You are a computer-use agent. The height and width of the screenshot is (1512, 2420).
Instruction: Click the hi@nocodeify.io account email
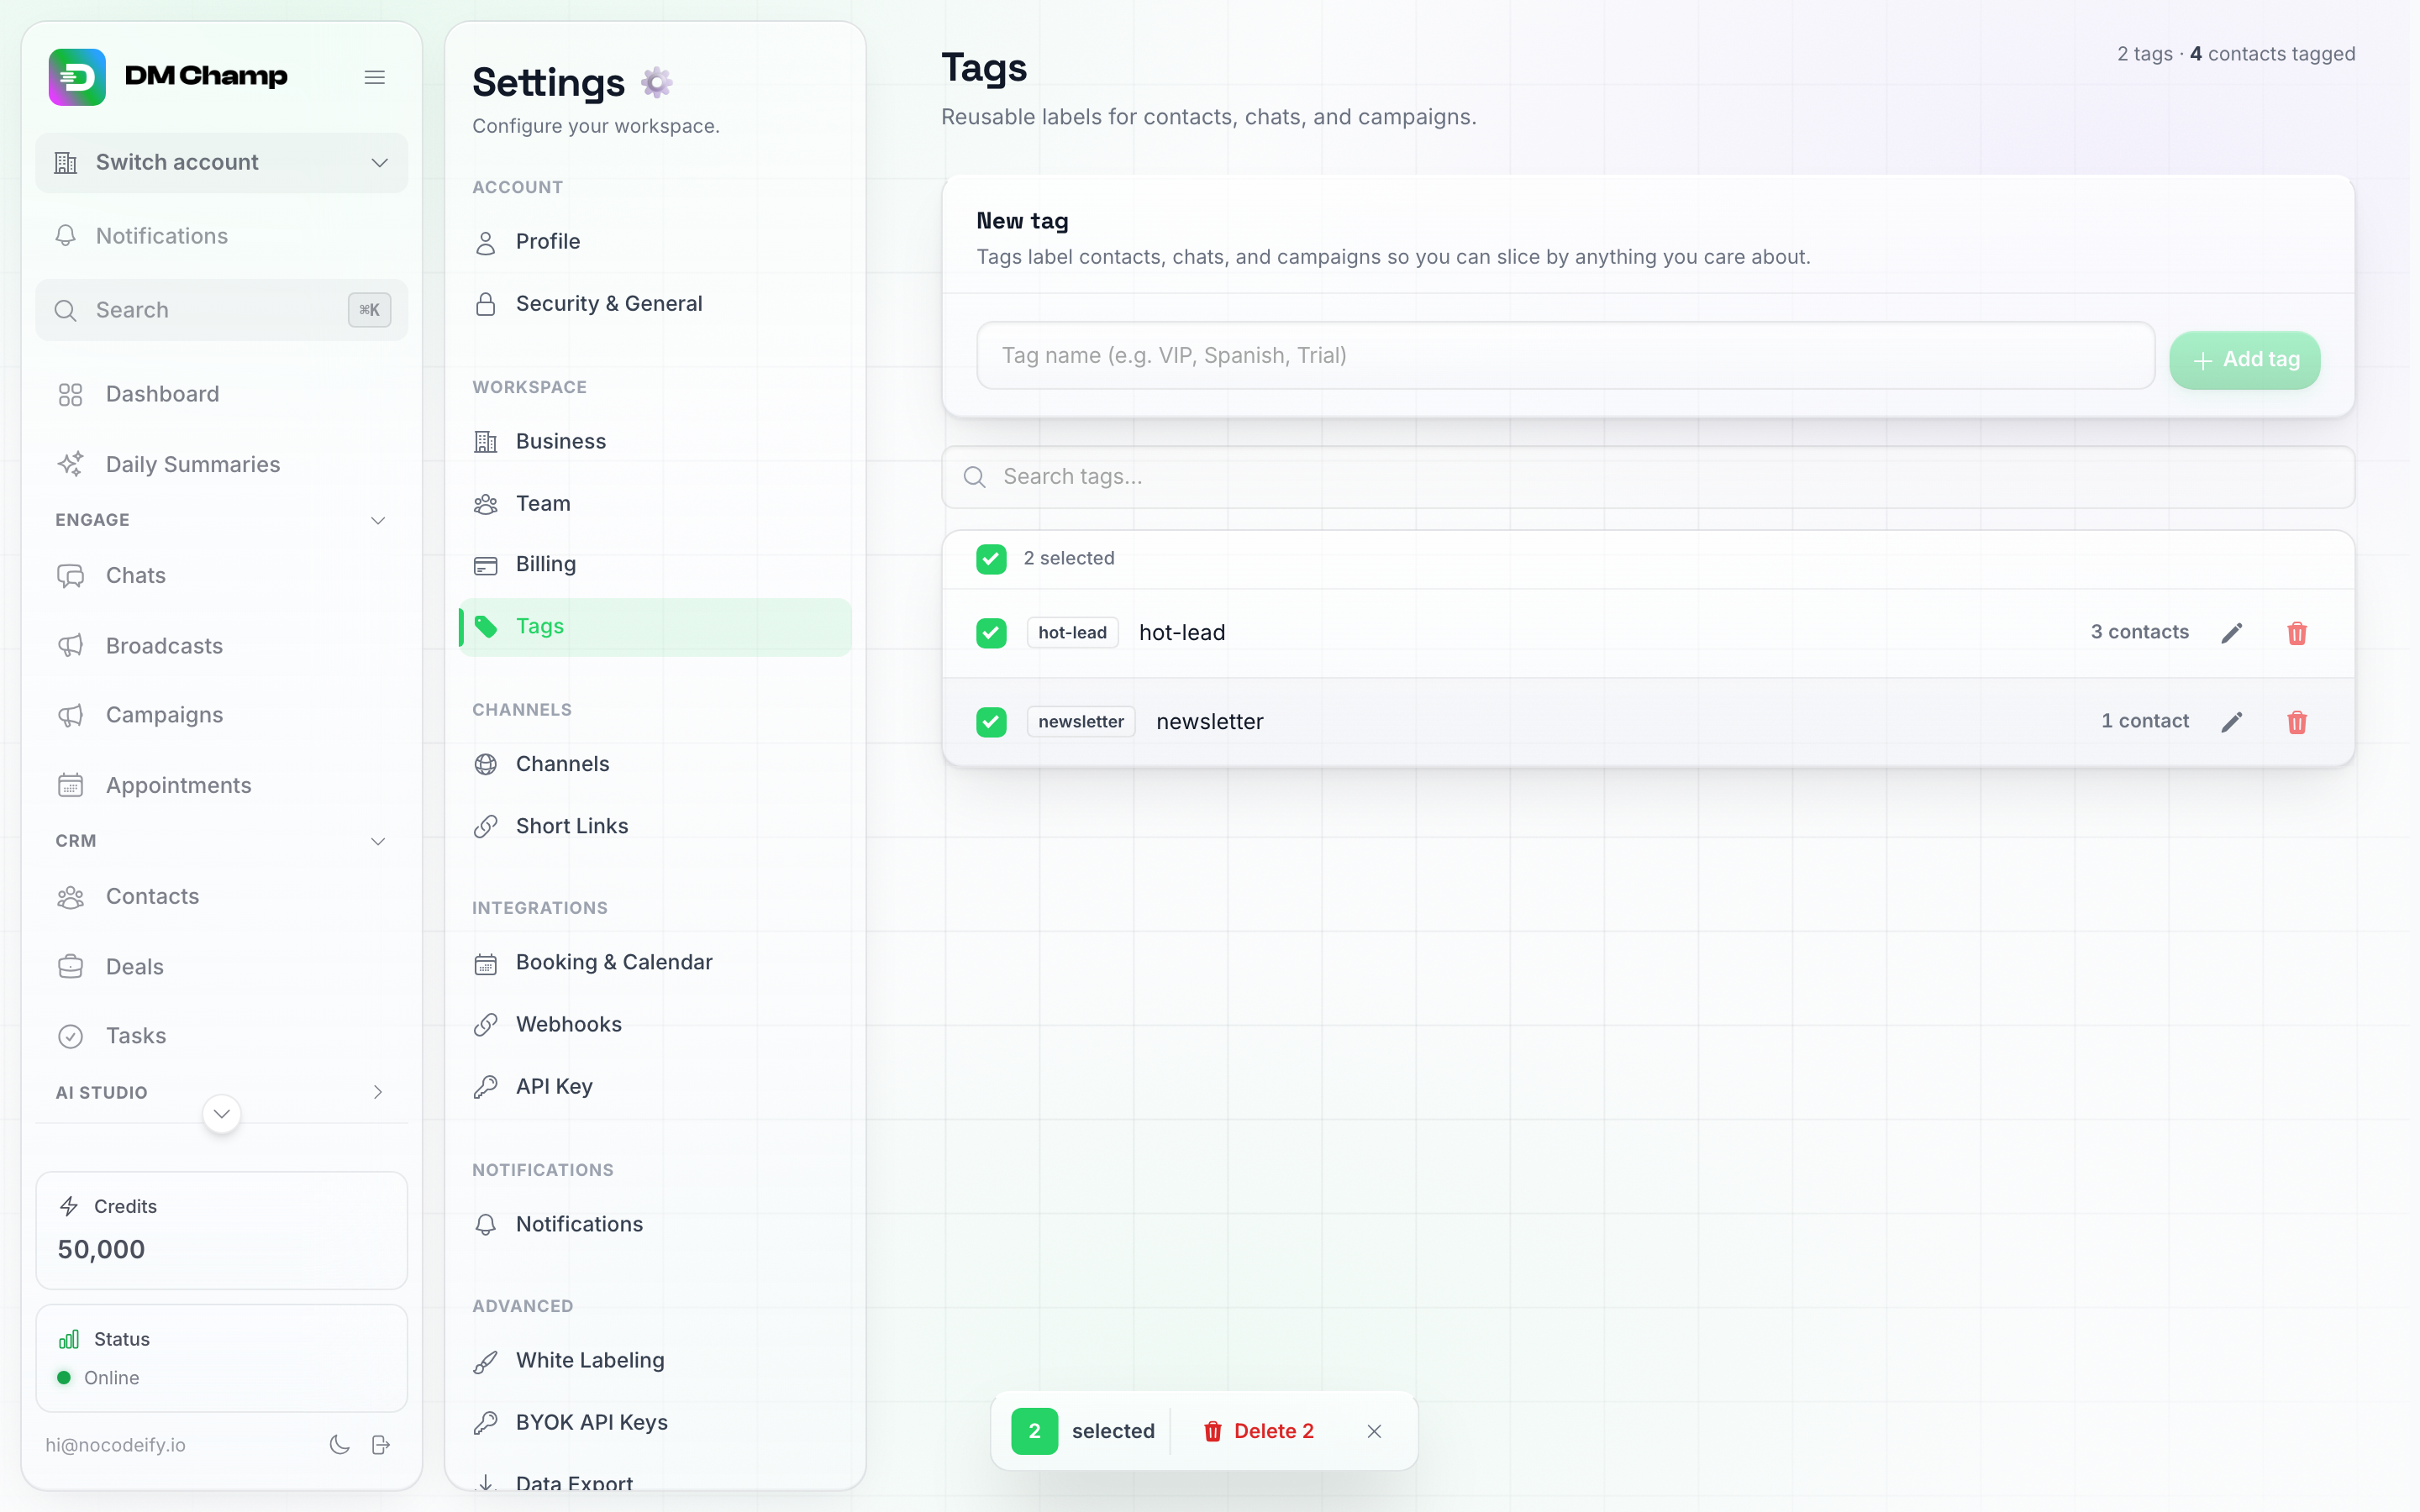click(x=115, y=1445)
